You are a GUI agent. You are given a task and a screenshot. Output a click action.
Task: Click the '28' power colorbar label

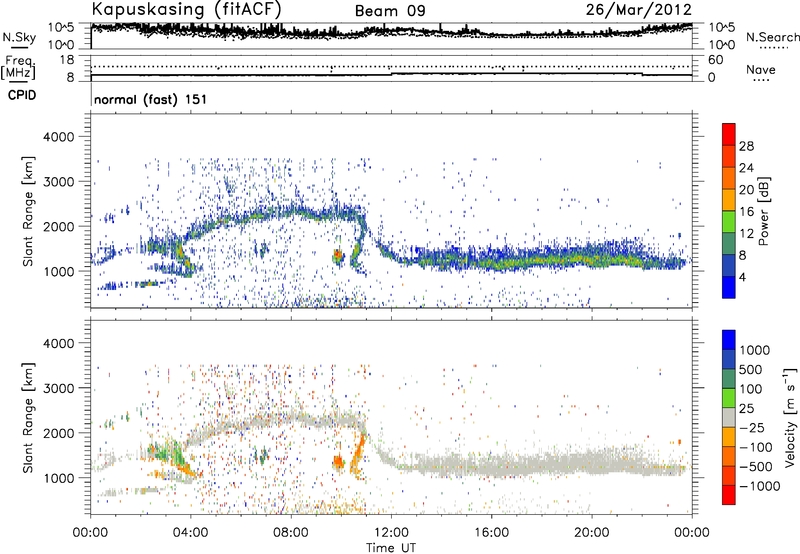tap(746, 146)
